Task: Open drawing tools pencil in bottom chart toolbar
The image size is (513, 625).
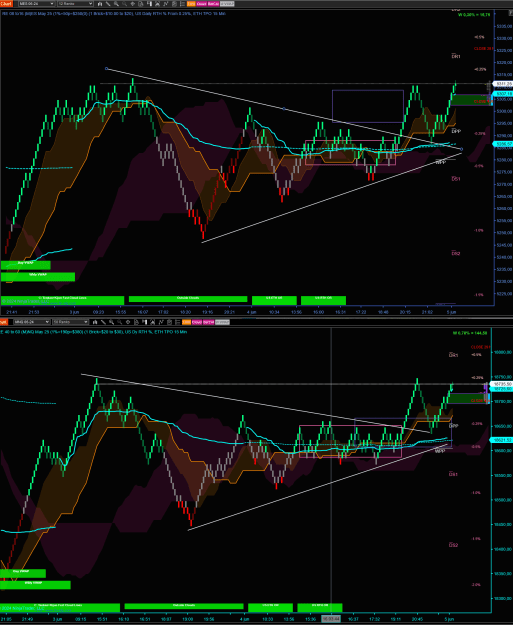Action: (104, 322)
